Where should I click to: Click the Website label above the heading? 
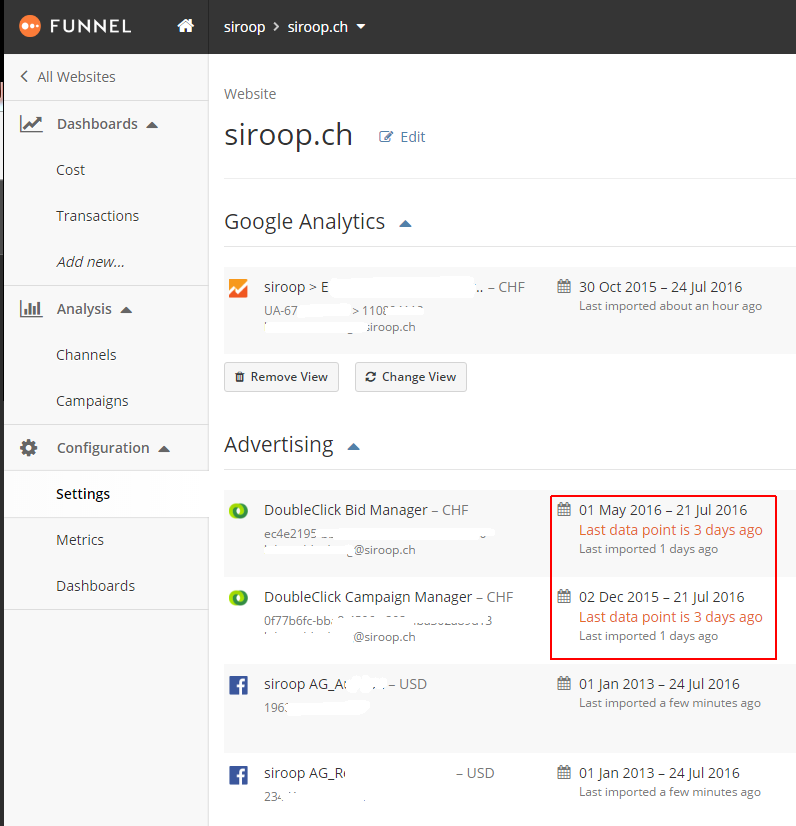(250, 94)
